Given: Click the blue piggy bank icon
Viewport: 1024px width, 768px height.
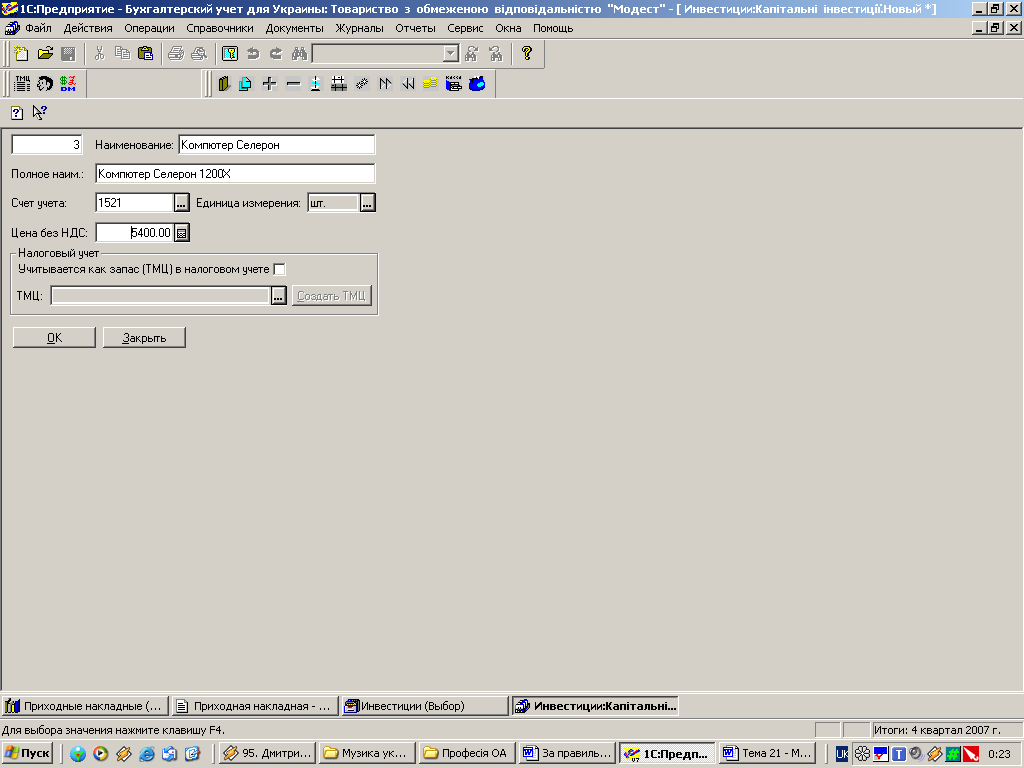Looking at the screenshot, I should click(477, 84).
